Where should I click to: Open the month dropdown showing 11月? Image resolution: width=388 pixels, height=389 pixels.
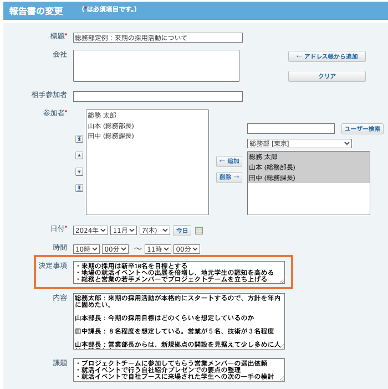[123, 230]
